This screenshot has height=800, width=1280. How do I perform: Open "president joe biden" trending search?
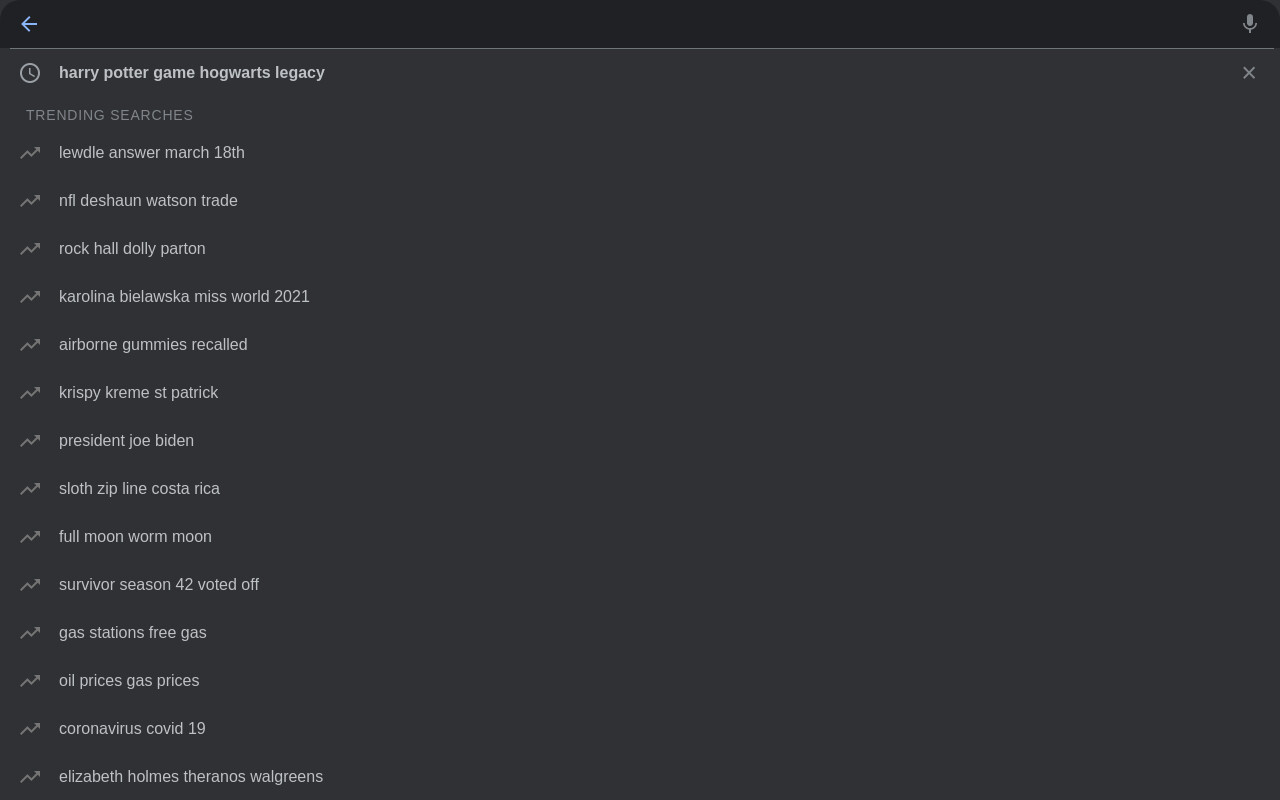[x=126, y=441]
